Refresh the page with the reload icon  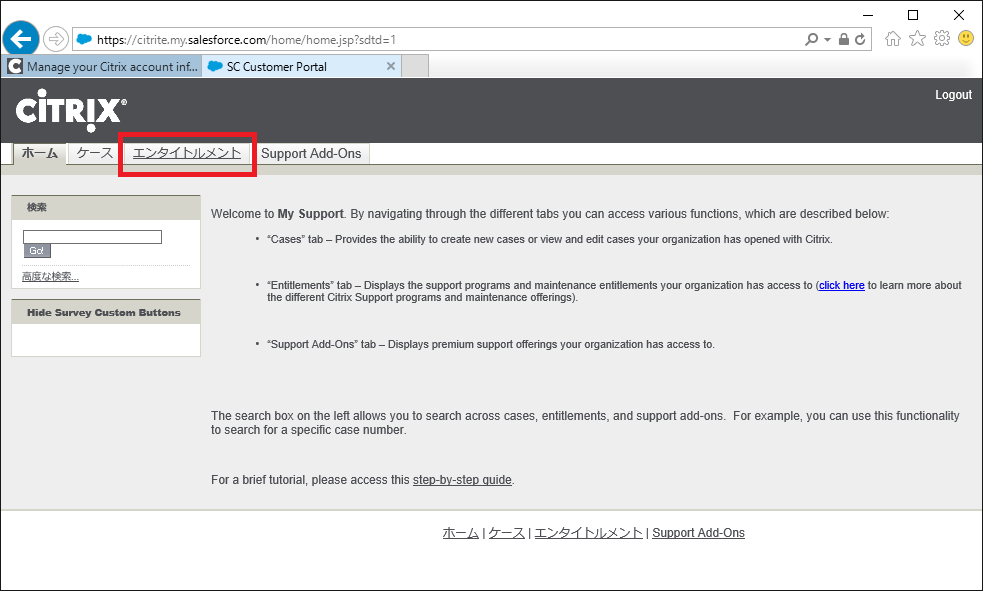click(x=861, y=39)
